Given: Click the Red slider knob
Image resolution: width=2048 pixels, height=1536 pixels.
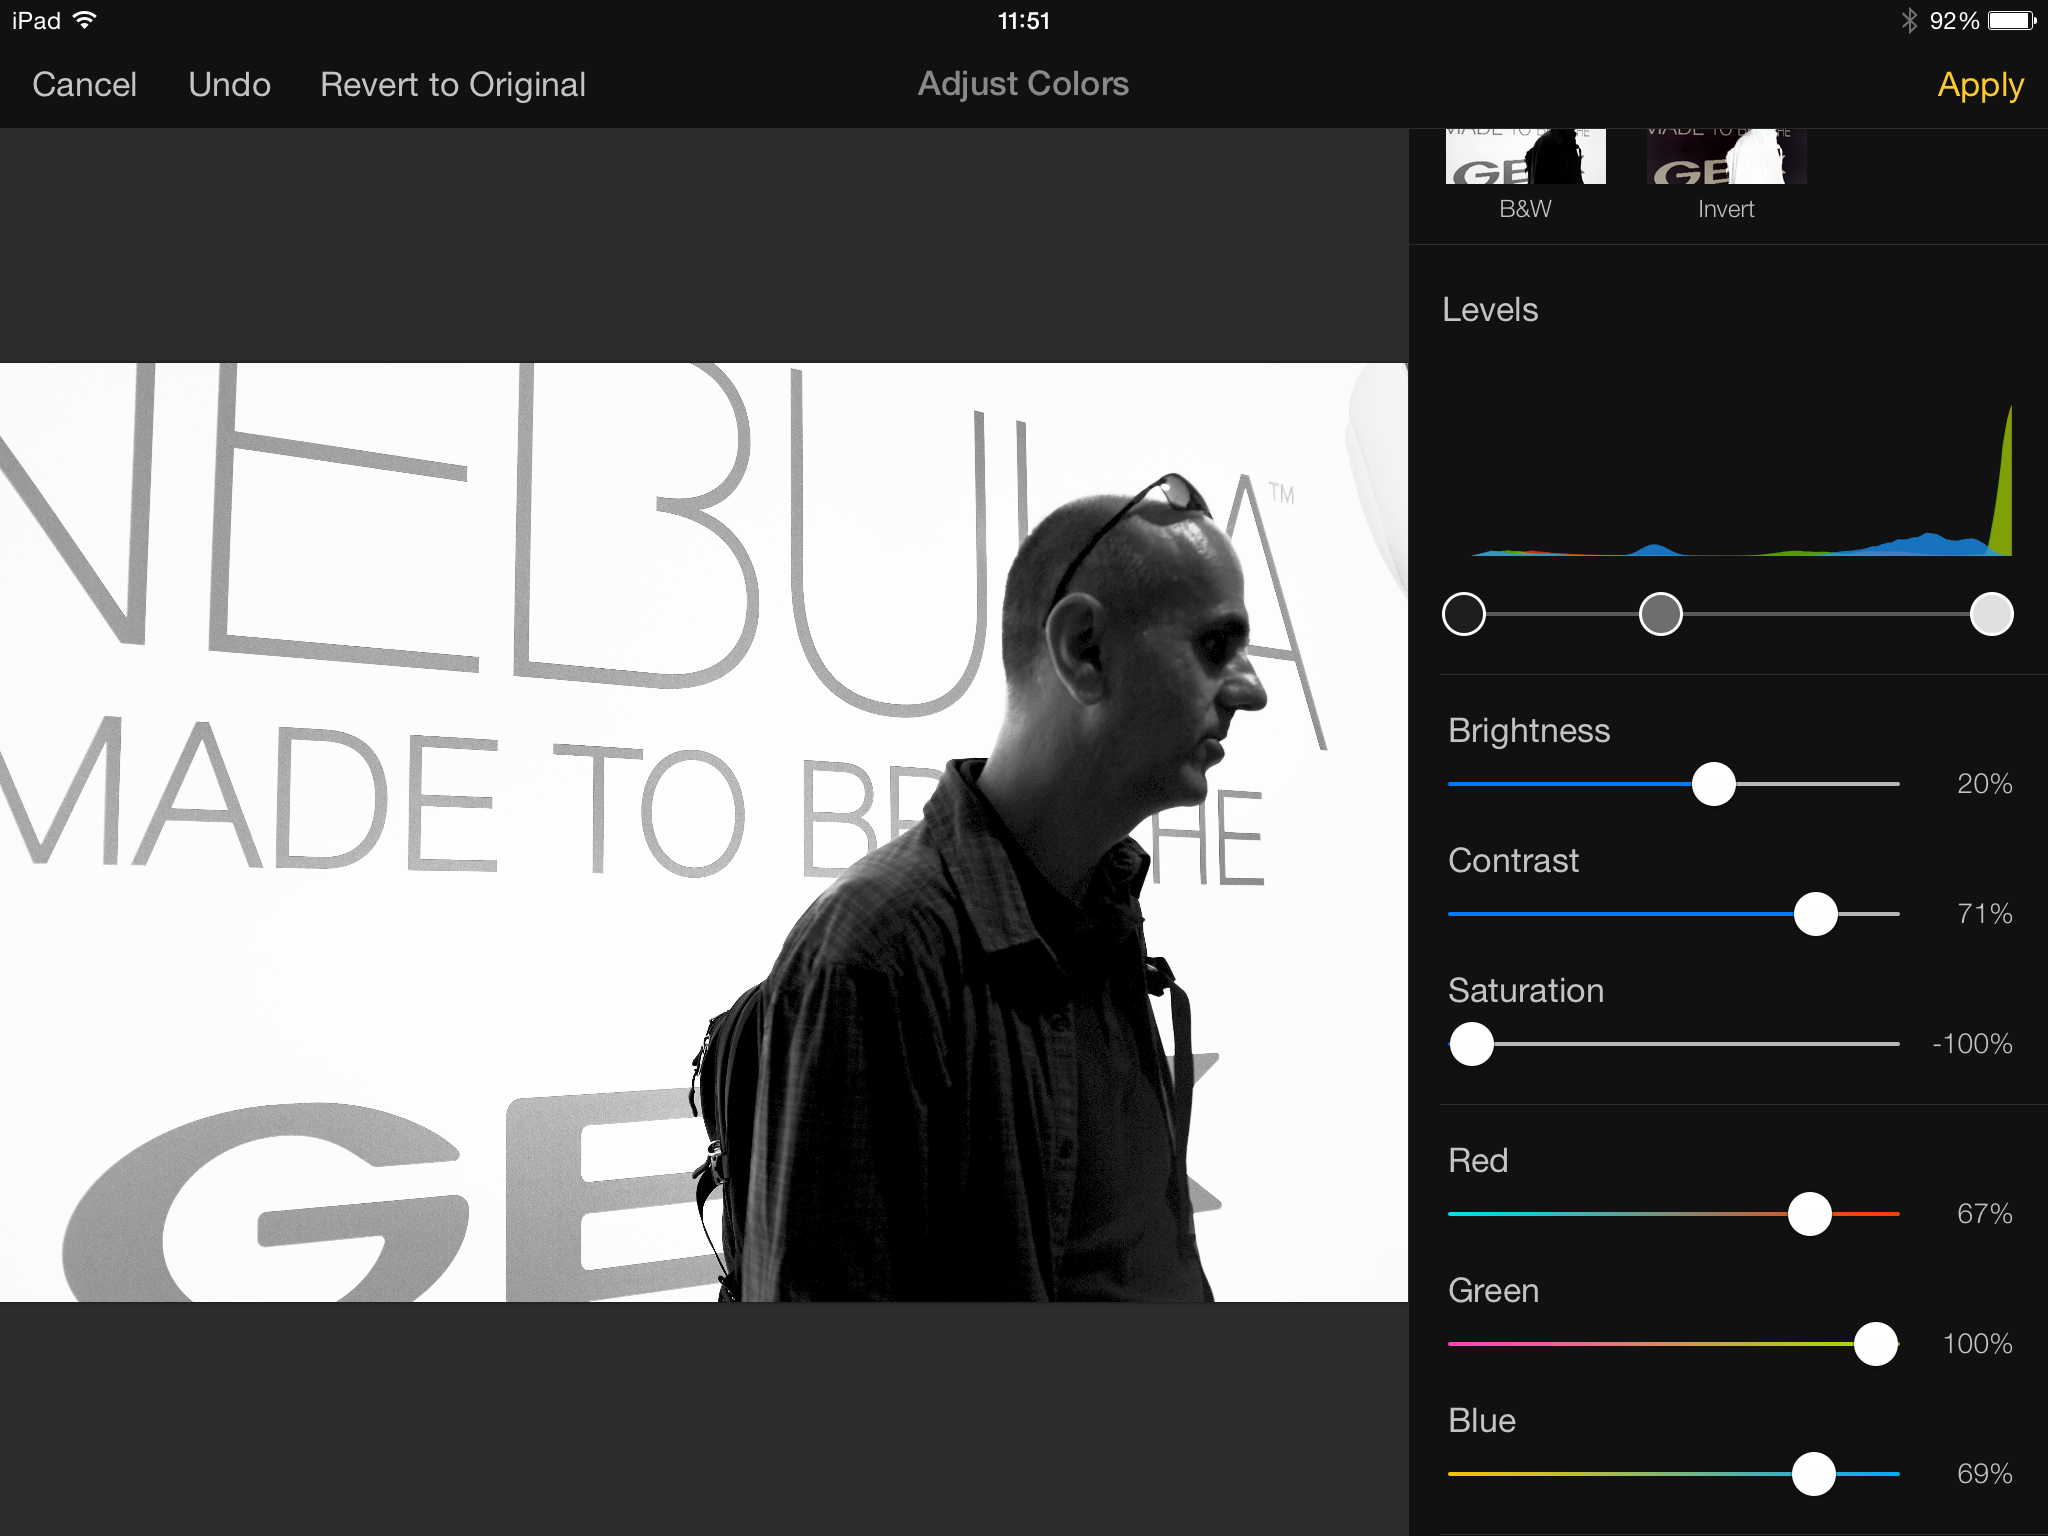Looking at the screenshot, I should pyautogui.click(x=1810, y=1214).
